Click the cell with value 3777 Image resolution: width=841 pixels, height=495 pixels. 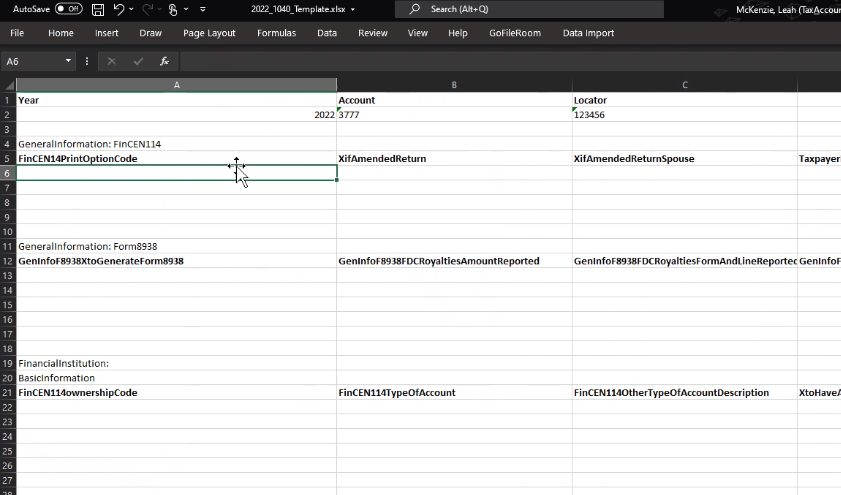pos(454,115)
